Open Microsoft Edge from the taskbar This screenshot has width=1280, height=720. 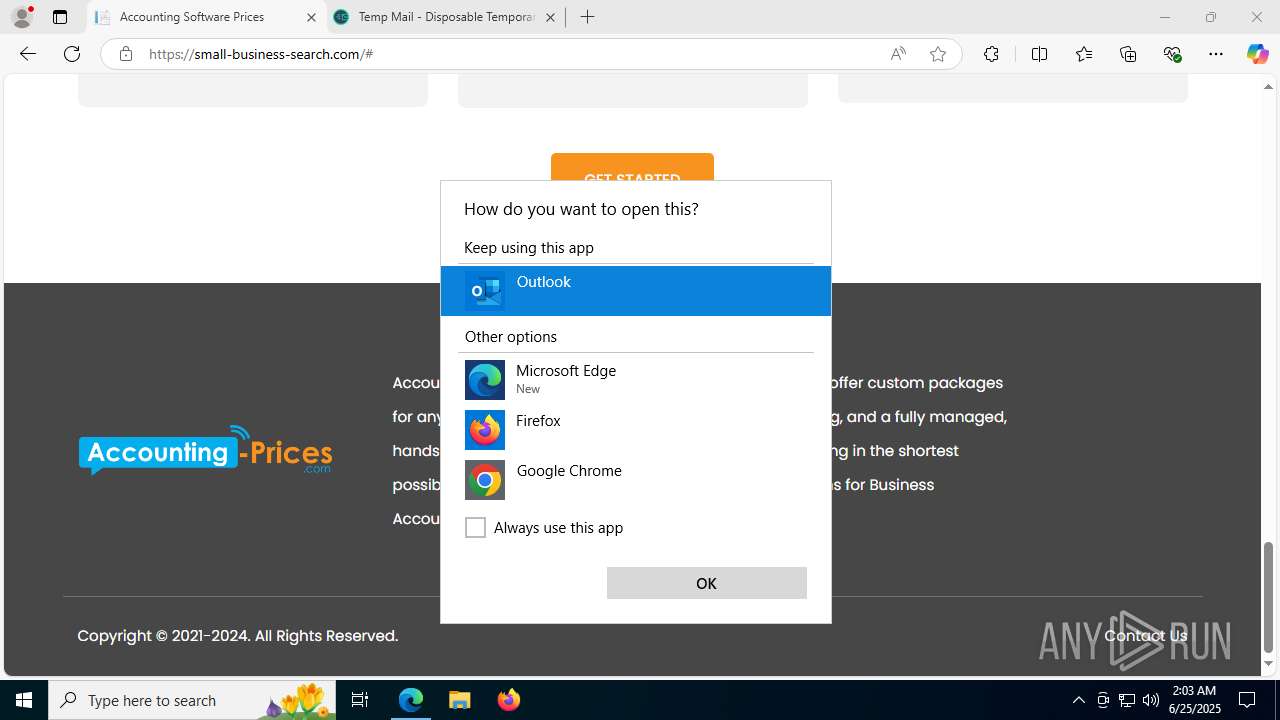tap(411, 700)
